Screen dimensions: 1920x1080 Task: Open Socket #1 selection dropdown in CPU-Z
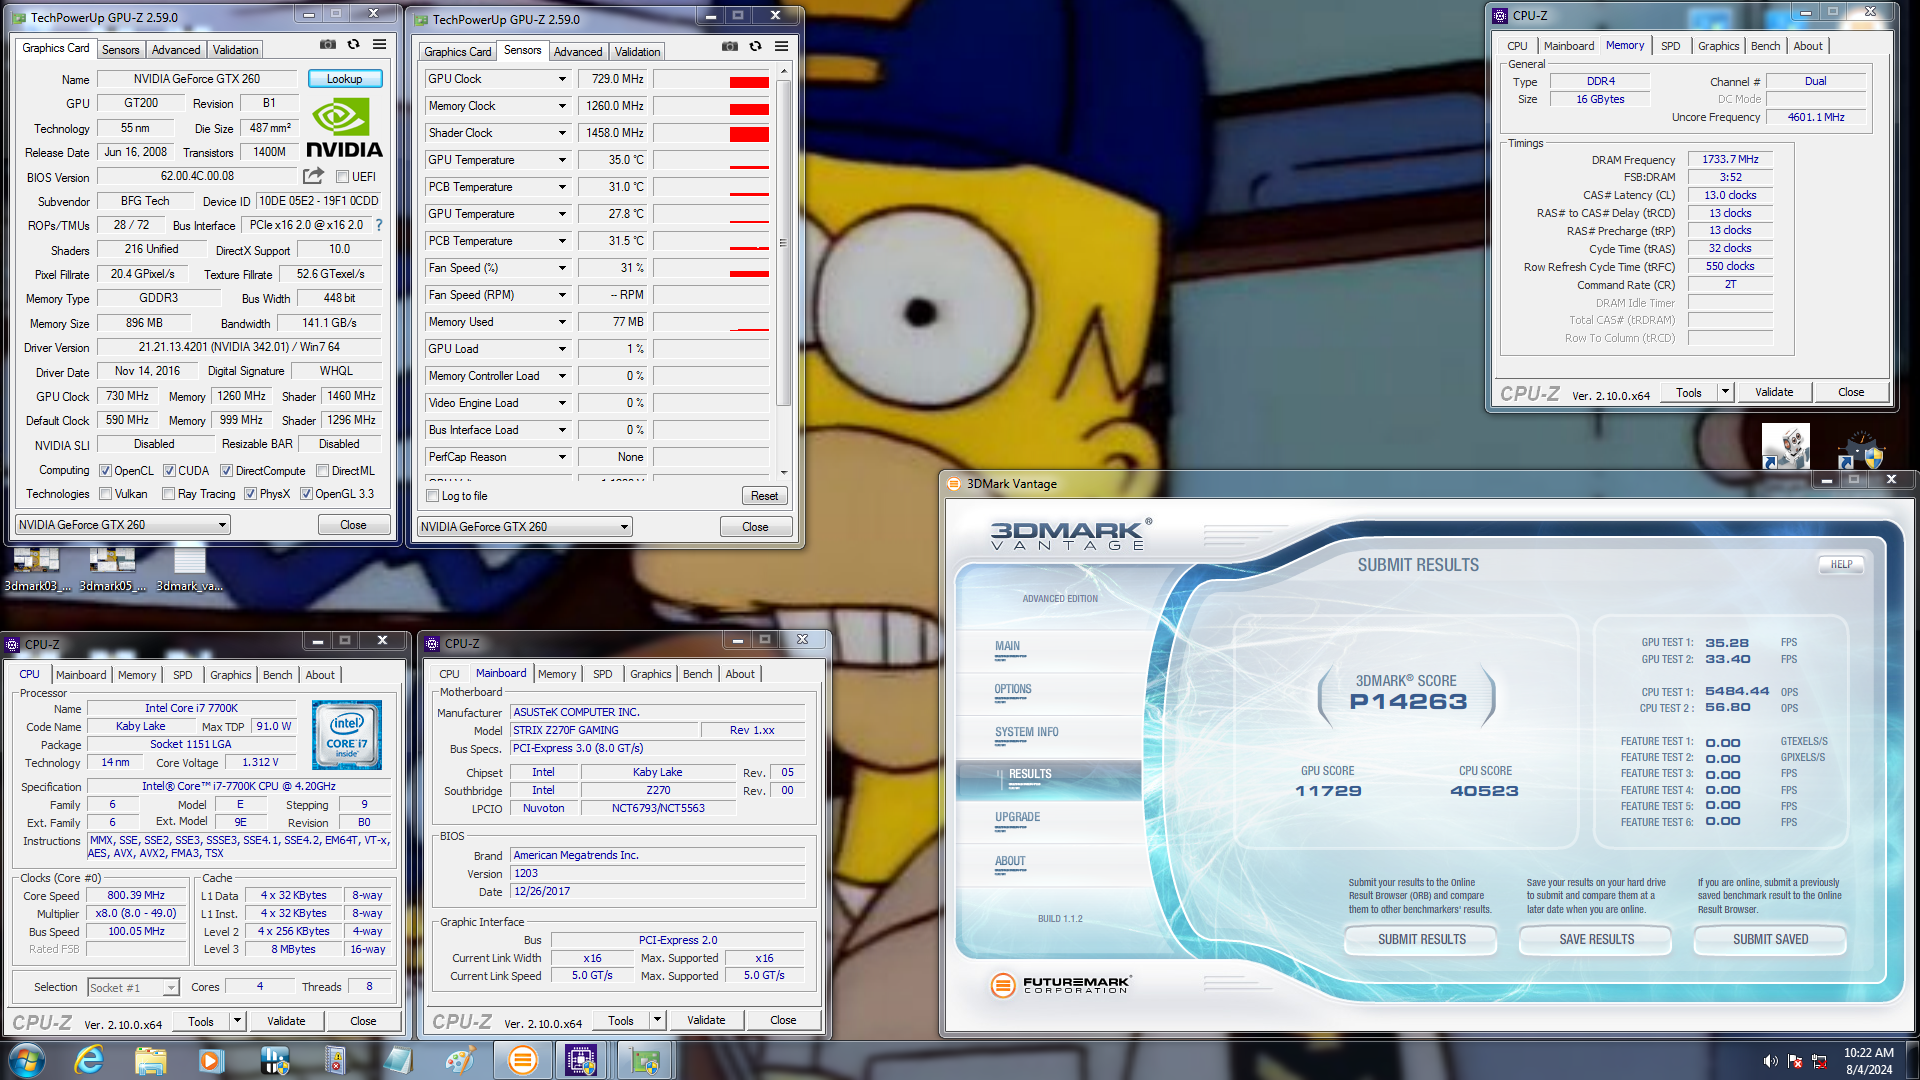pyautogui.click(x=171, y=988)
